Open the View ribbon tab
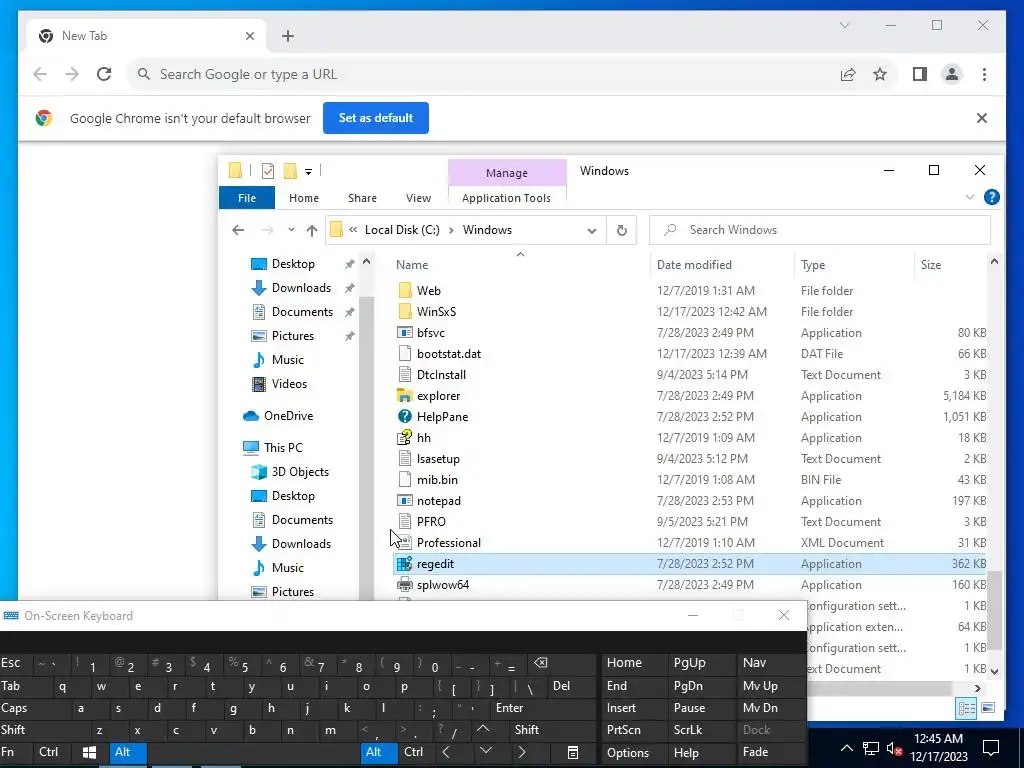 click(x=419, y=198)
